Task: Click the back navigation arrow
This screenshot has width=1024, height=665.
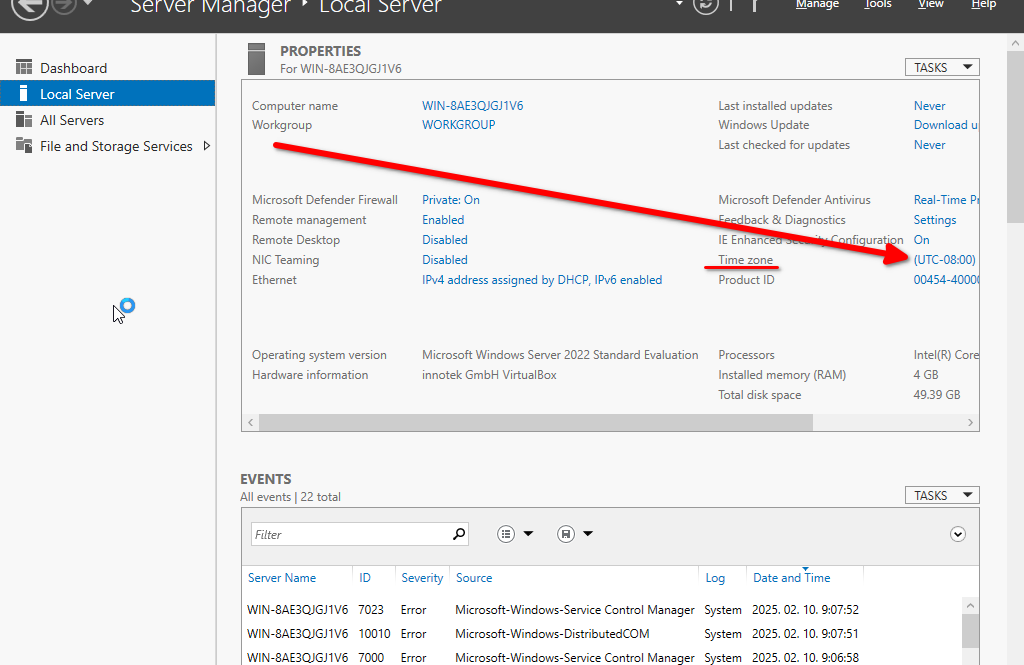Action: [x=31, y=6]
